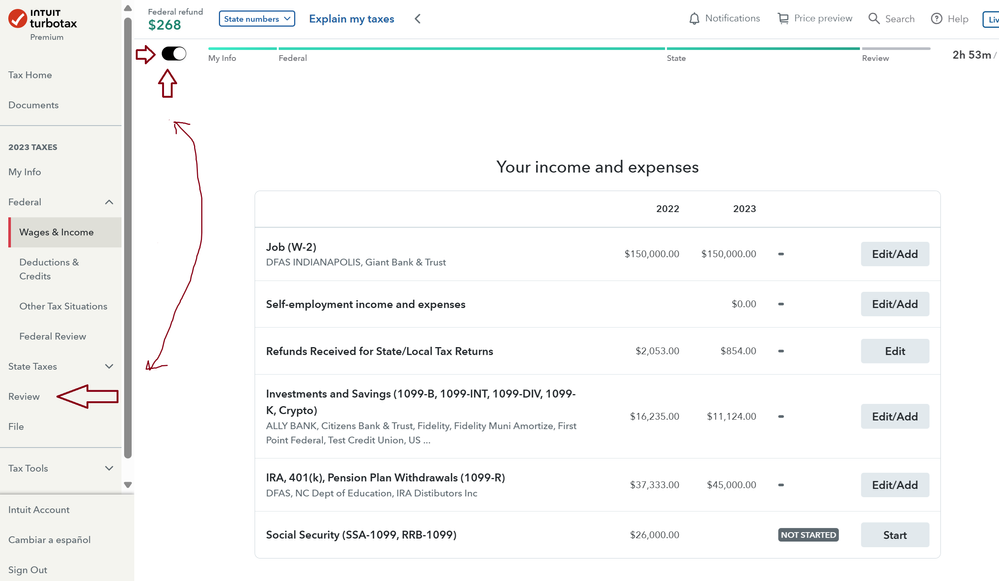
Task: Go to Federal Review
Action: click(x=52, y=336)
